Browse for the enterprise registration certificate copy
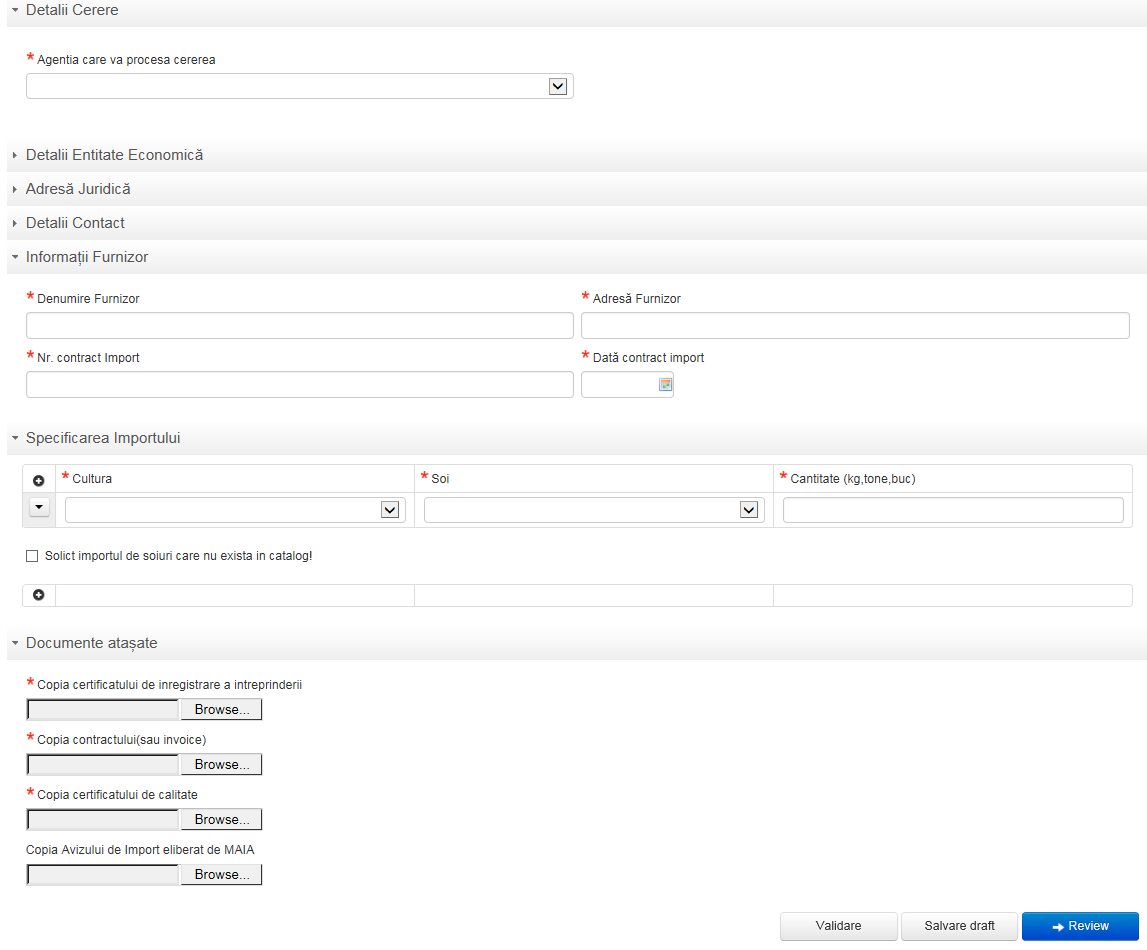The width and height of the screenshot is (1147, 950). pyautogui.click(x=221, y=710)
